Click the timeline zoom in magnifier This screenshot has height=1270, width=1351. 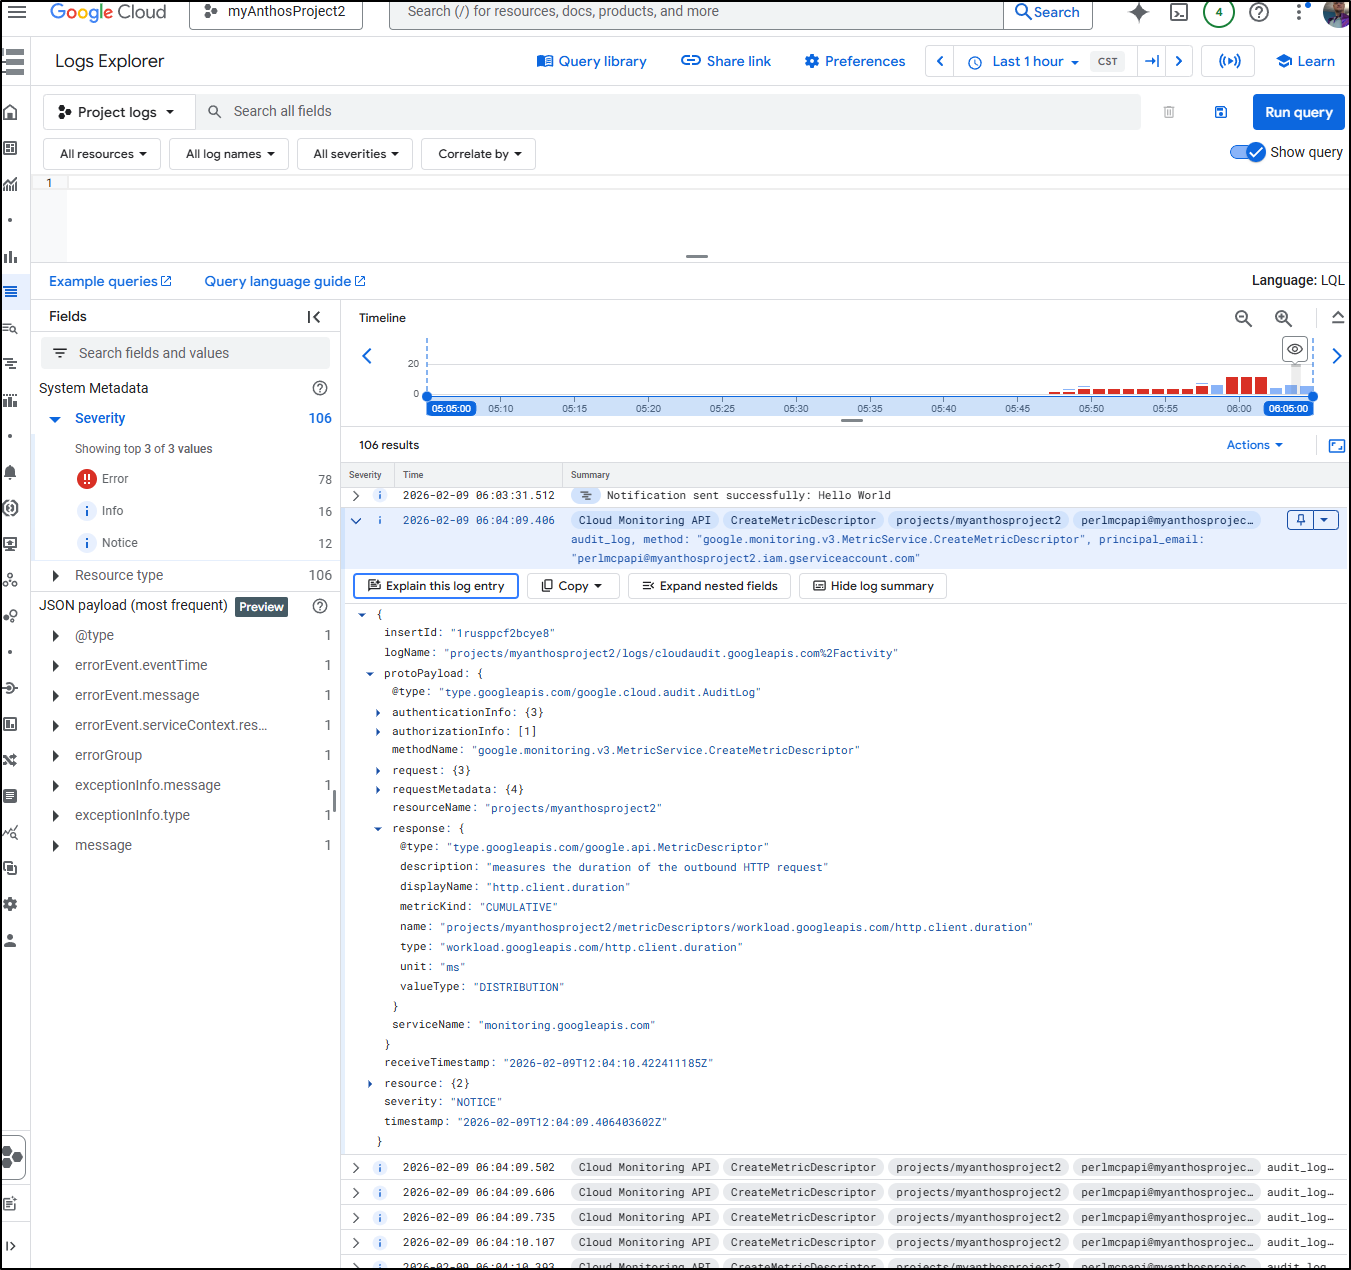(1283, 318)
